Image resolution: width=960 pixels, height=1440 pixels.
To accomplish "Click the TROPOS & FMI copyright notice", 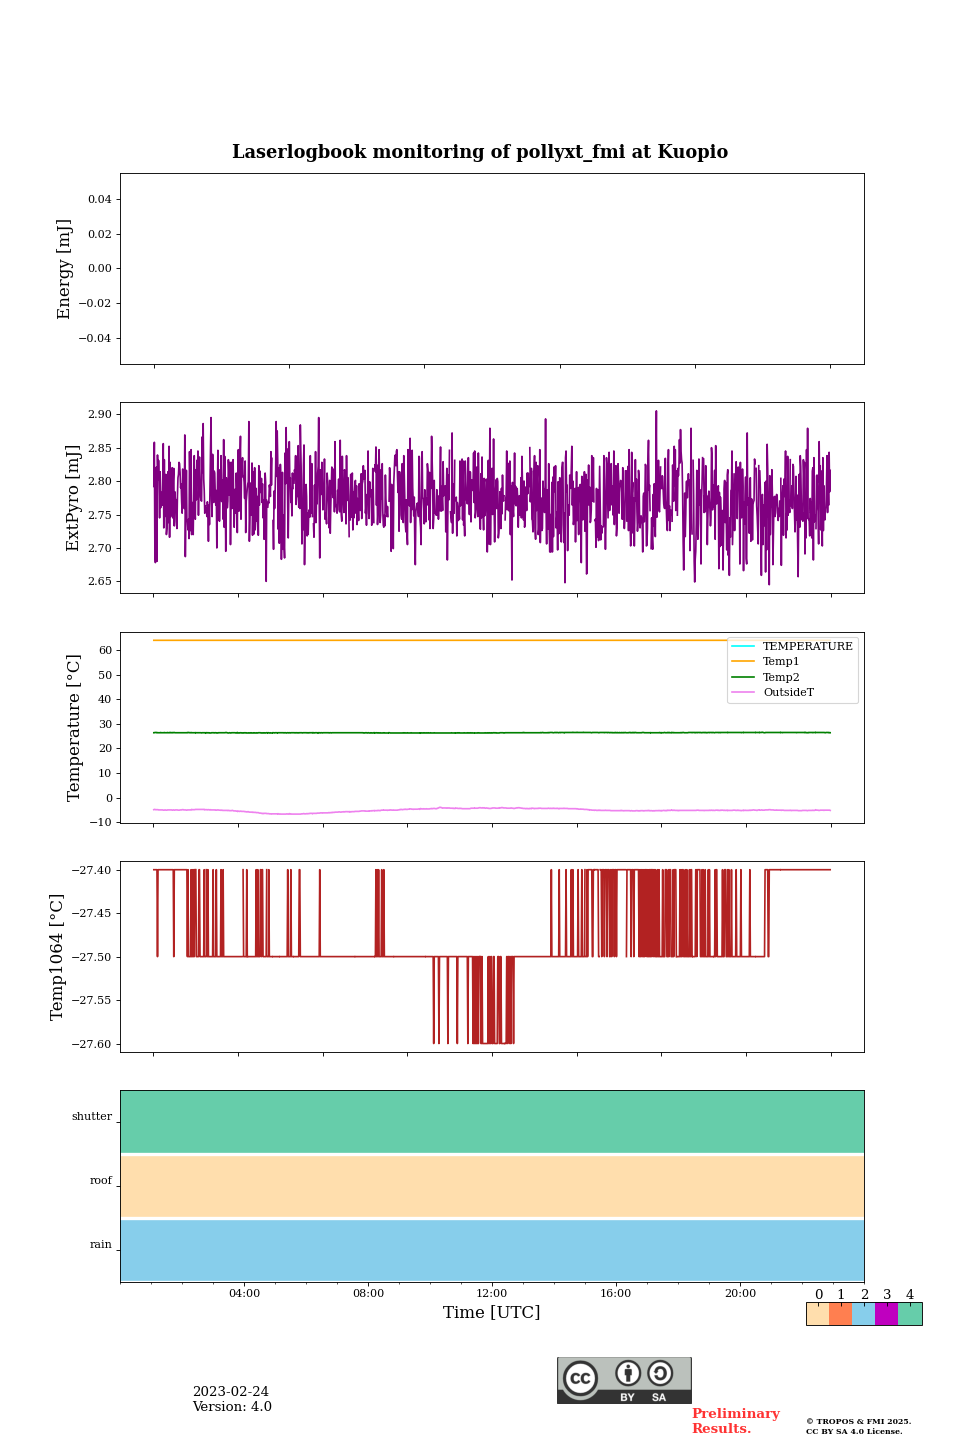I will 858,1426.
